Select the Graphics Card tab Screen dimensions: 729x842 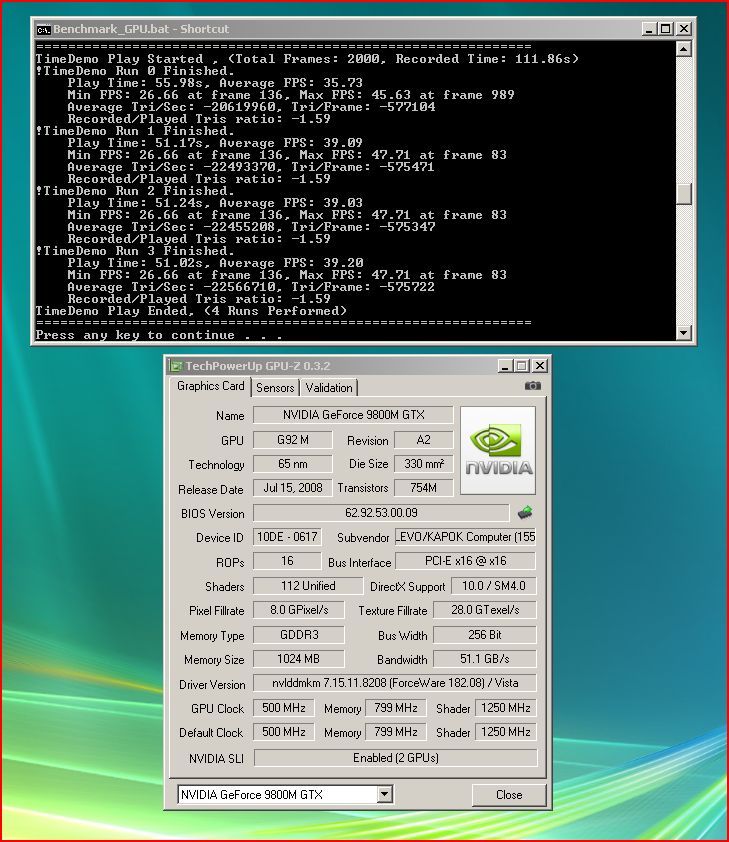click(210, 386)
